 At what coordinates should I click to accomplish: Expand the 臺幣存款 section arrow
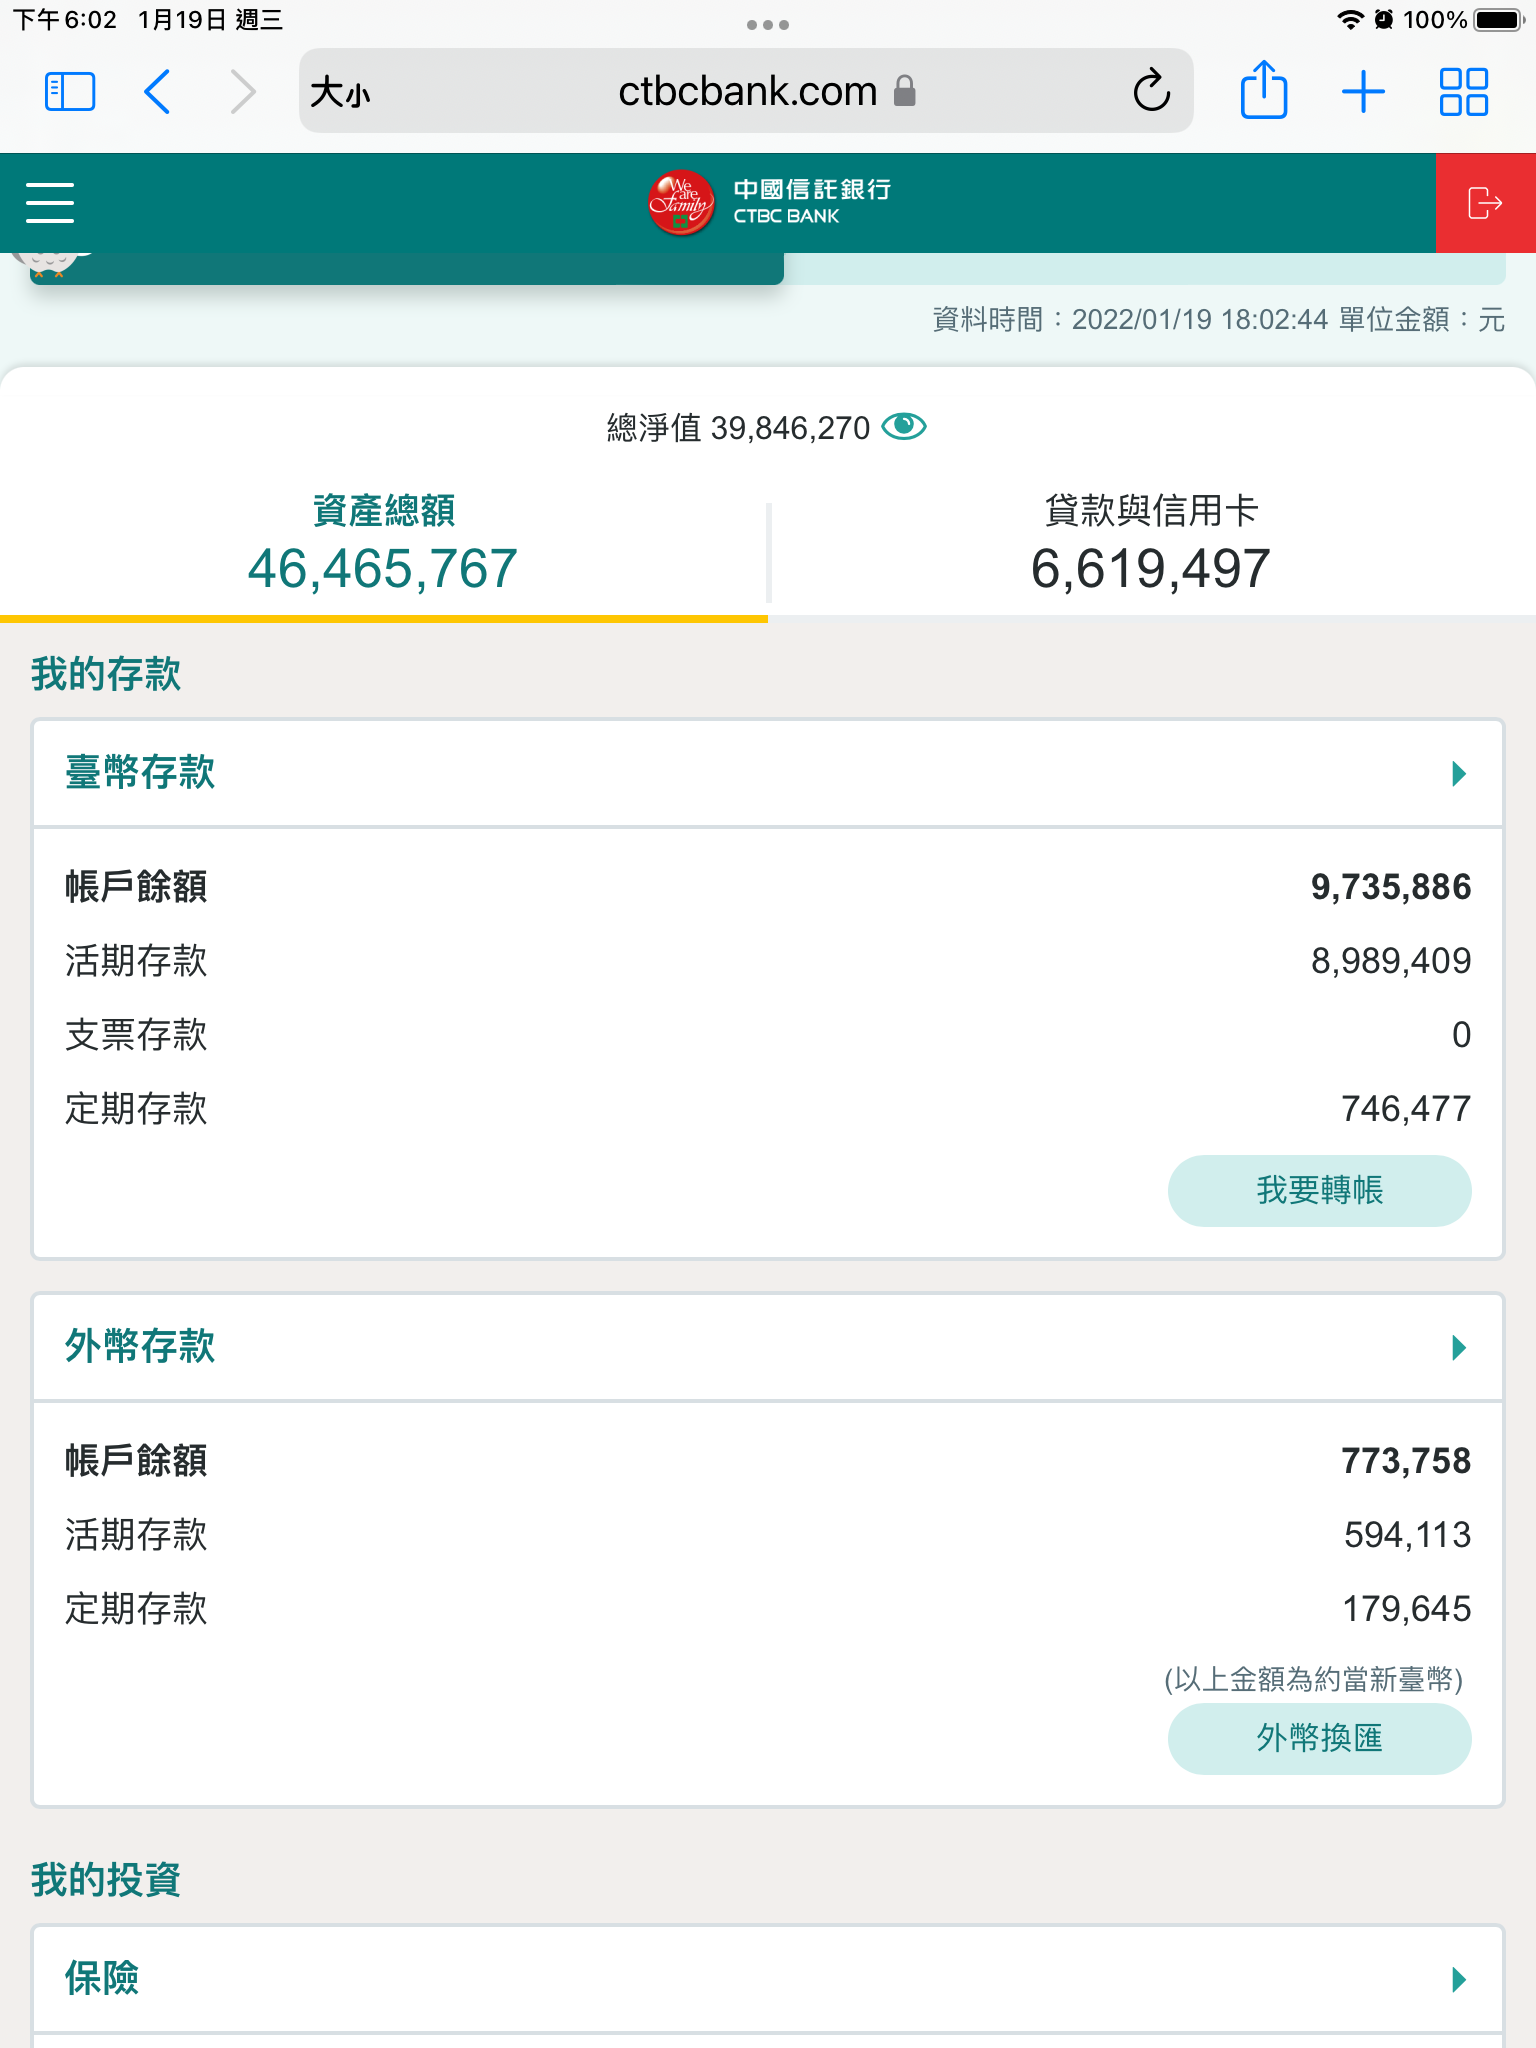click(1458, 774)
